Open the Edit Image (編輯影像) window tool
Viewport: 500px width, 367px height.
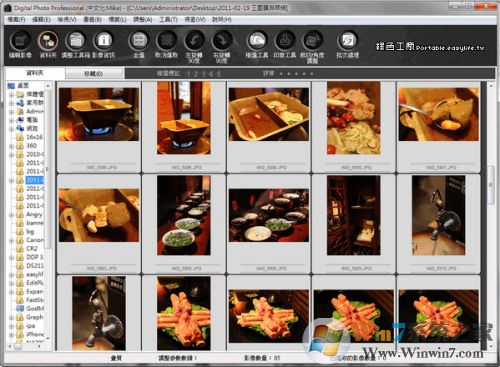20,44
